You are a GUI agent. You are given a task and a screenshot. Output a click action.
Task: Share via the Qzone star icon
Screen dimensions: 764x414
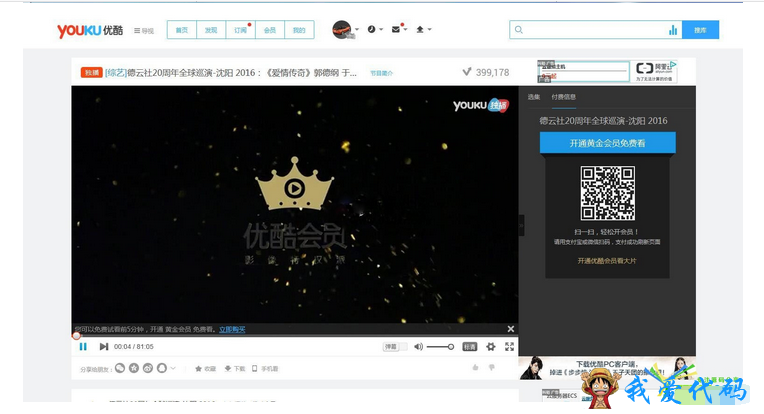click(x=134, y=368)
